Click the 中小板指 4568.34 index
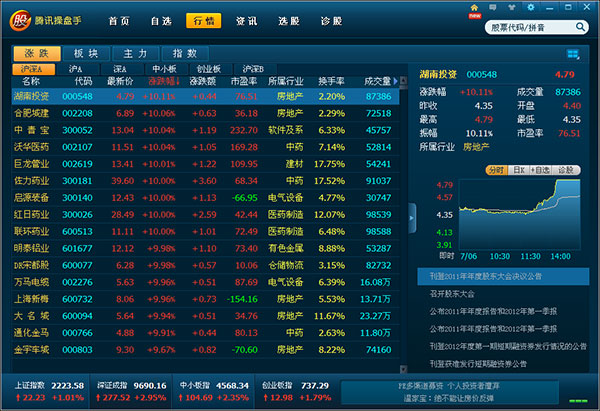Viewport: 600px width, 411px height. [x=214, y=391]
